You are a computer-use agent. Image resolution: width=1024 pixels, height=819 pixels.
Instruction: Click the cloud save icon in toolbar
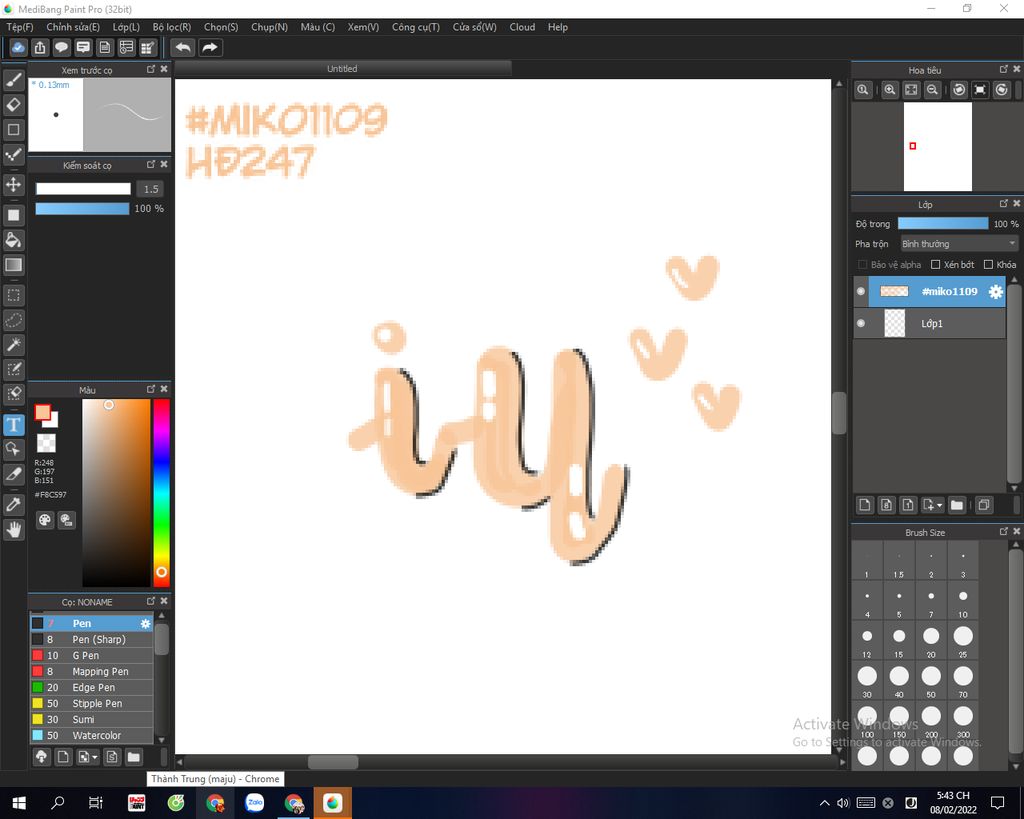pyautogui.click(x=18, y=47)
